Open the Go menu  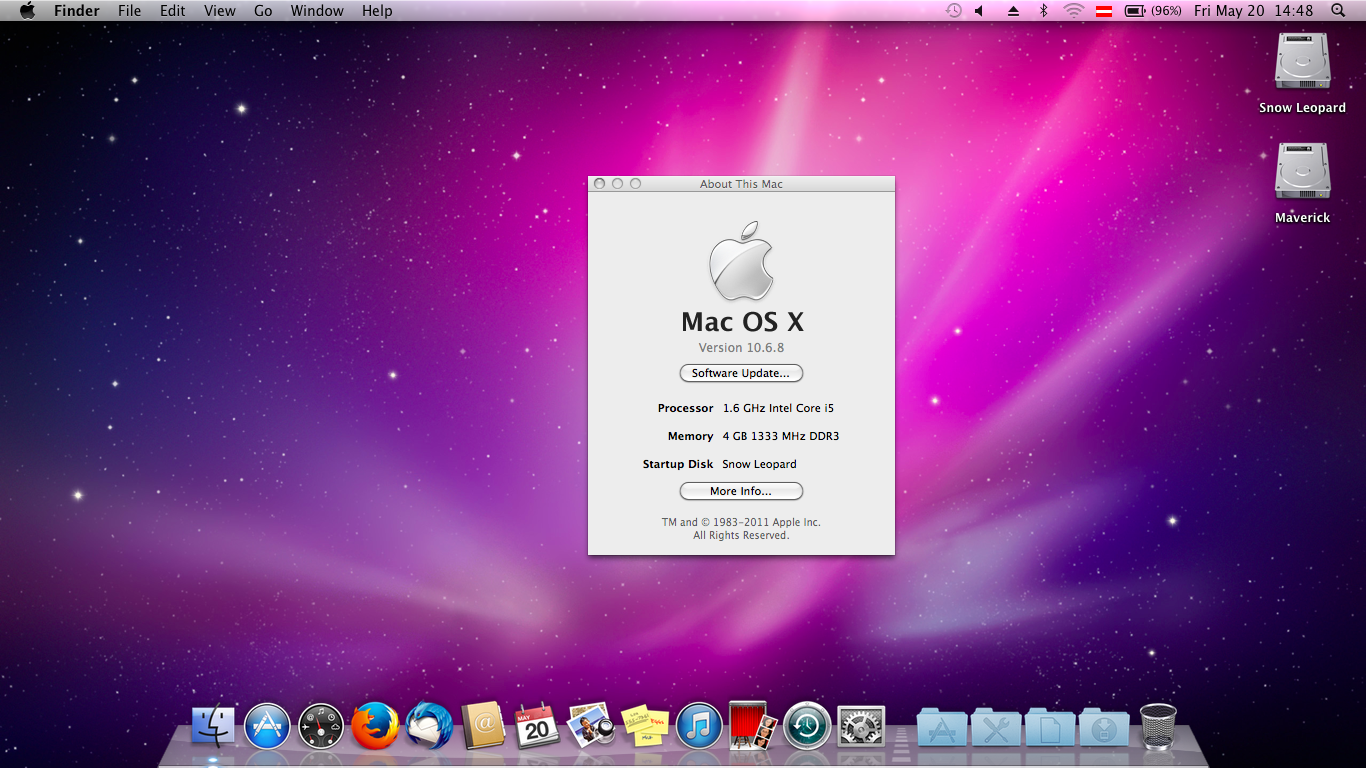tap(263, 10)
